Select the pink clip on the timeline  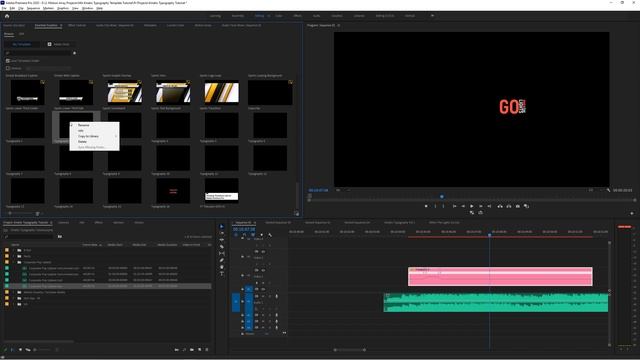(x=500, y=276)
